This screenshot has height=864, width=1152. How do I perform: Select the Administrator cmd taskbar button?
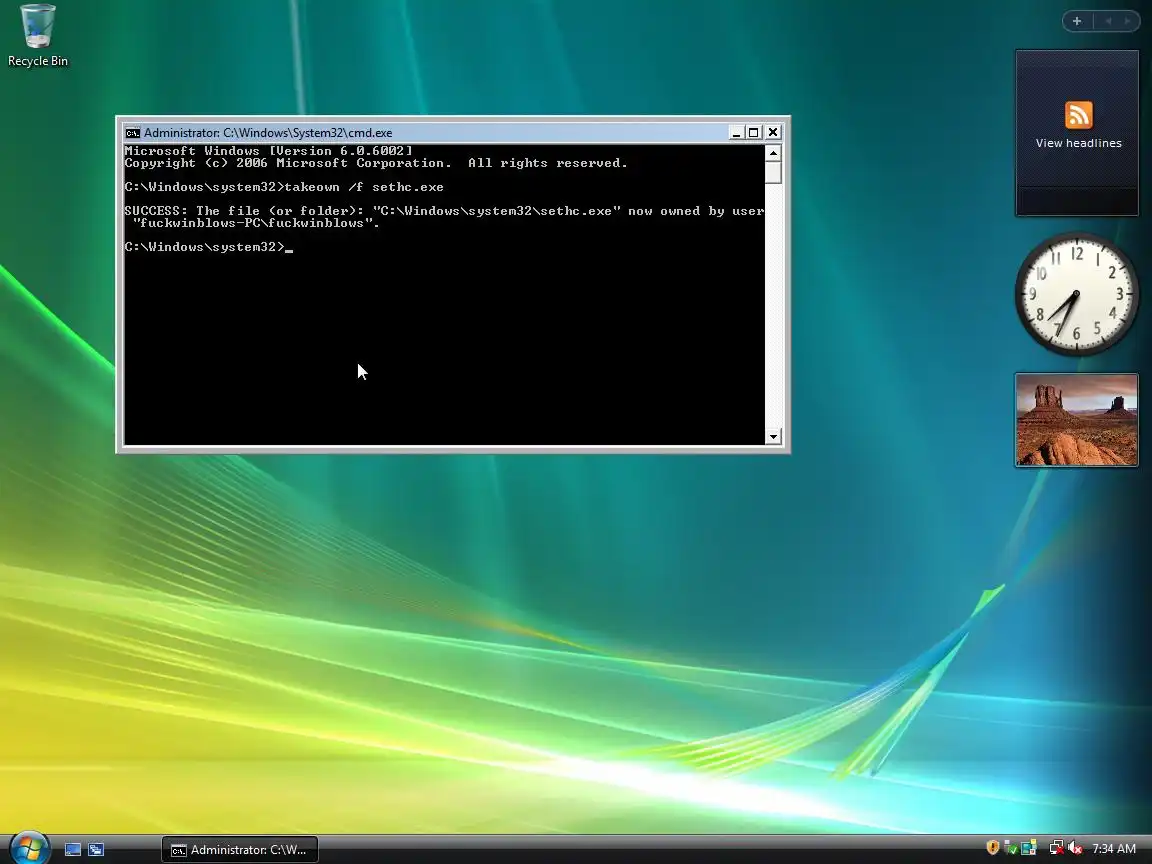coord(240,849)
